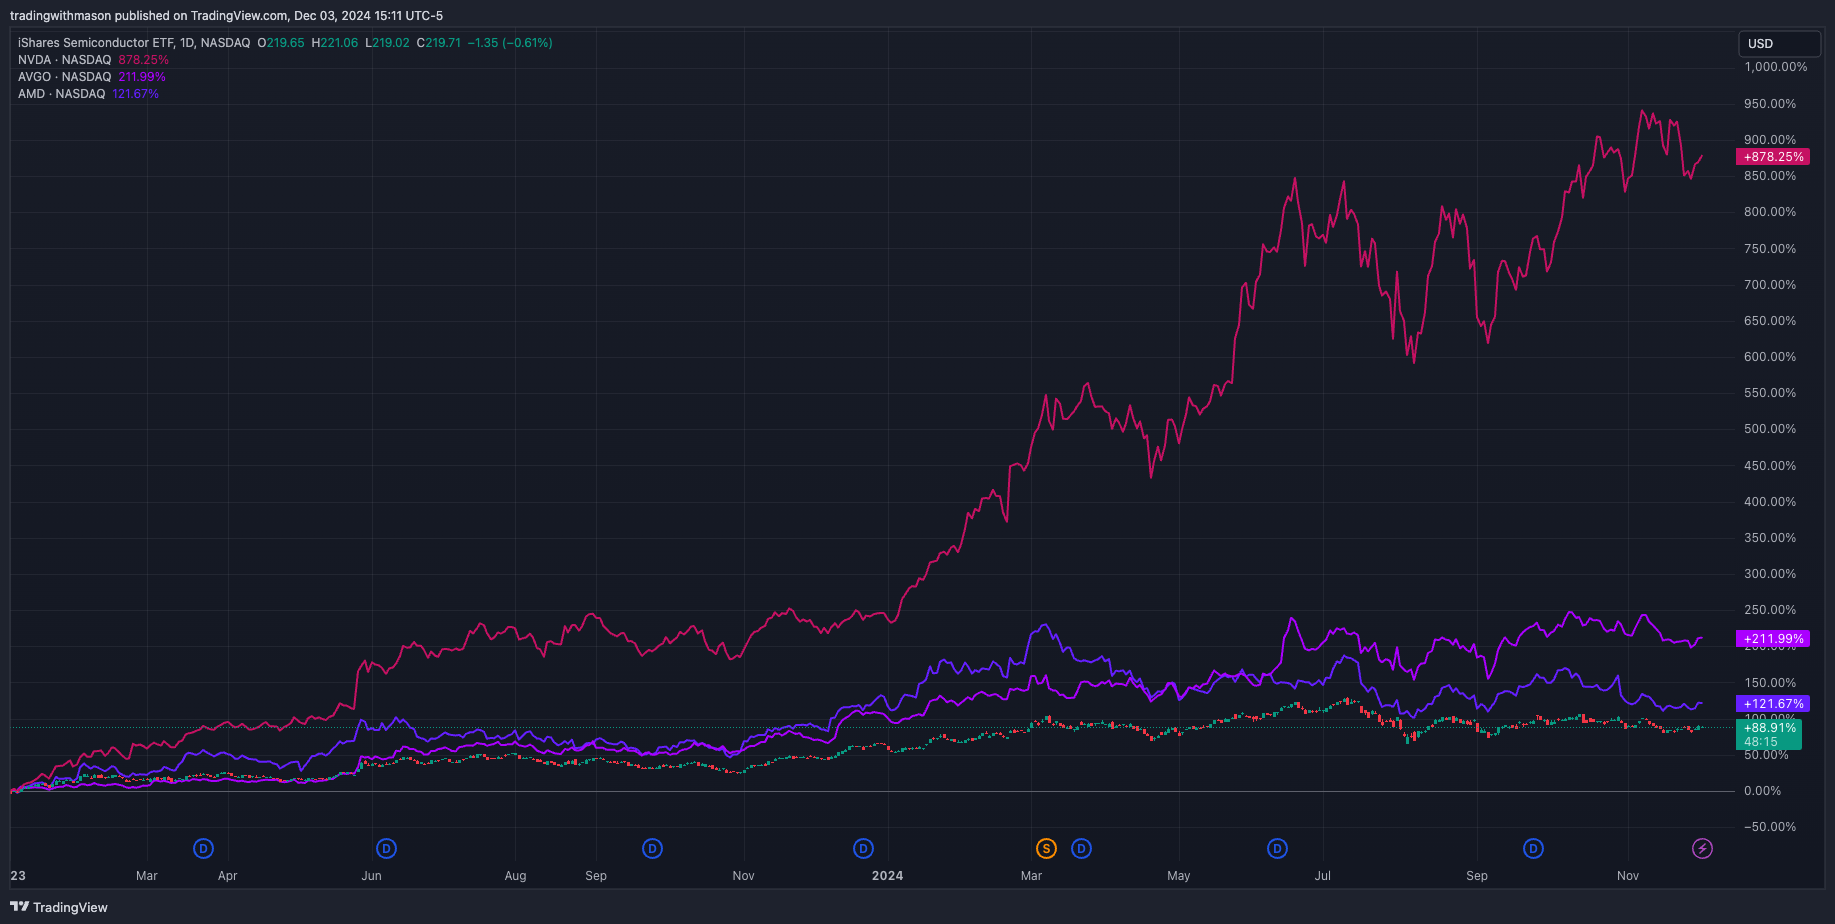Click the TradingView logo at bottom left
1835x924 pixels.
coord(59,907)
